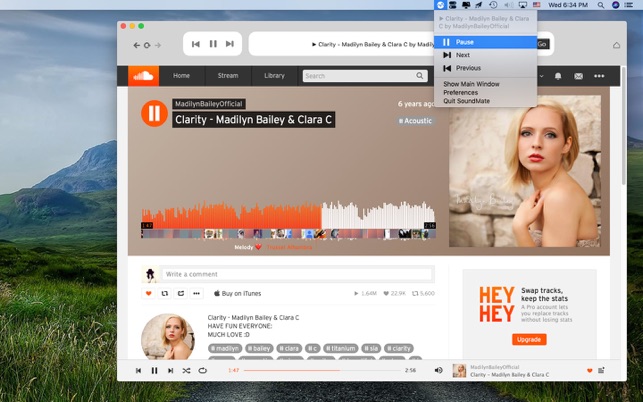Pause with the large orange button

pos(154,113)
